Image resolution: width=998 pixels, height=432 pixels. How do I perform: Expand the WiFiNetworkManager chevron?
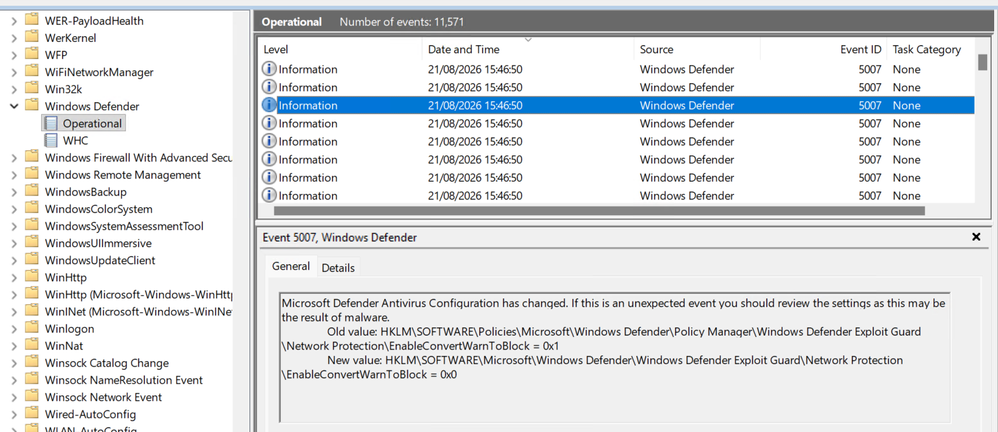[14, 73]
